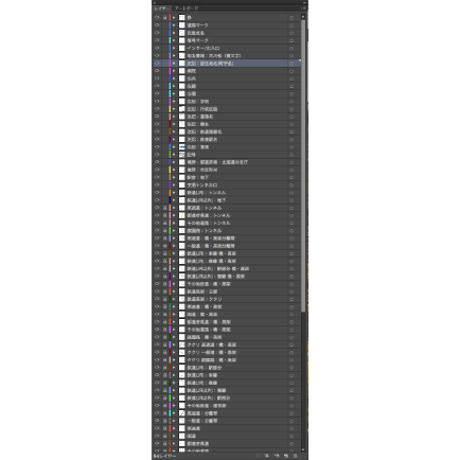Select the 交差点名 layer row

coord(227,33)
